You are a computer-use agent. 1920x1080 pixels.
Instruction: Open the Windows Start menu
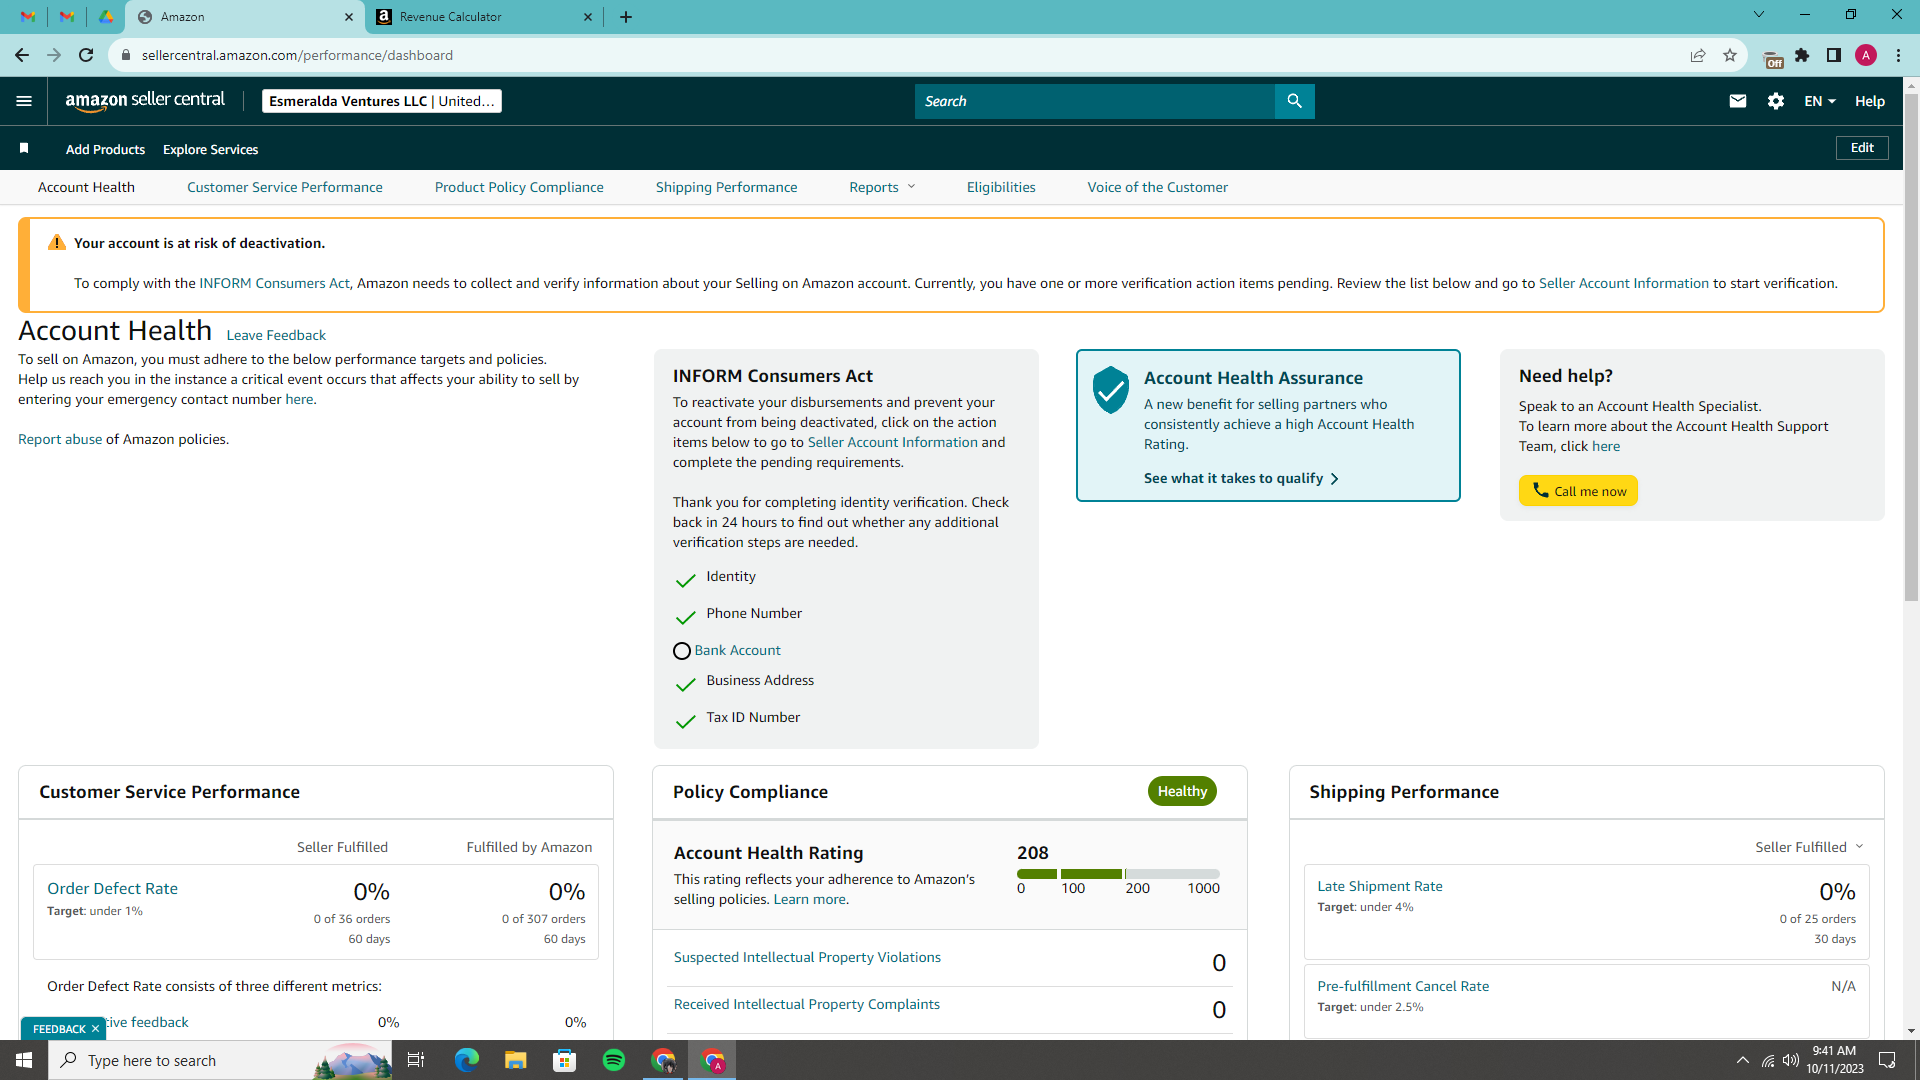tap(24, 1060)
